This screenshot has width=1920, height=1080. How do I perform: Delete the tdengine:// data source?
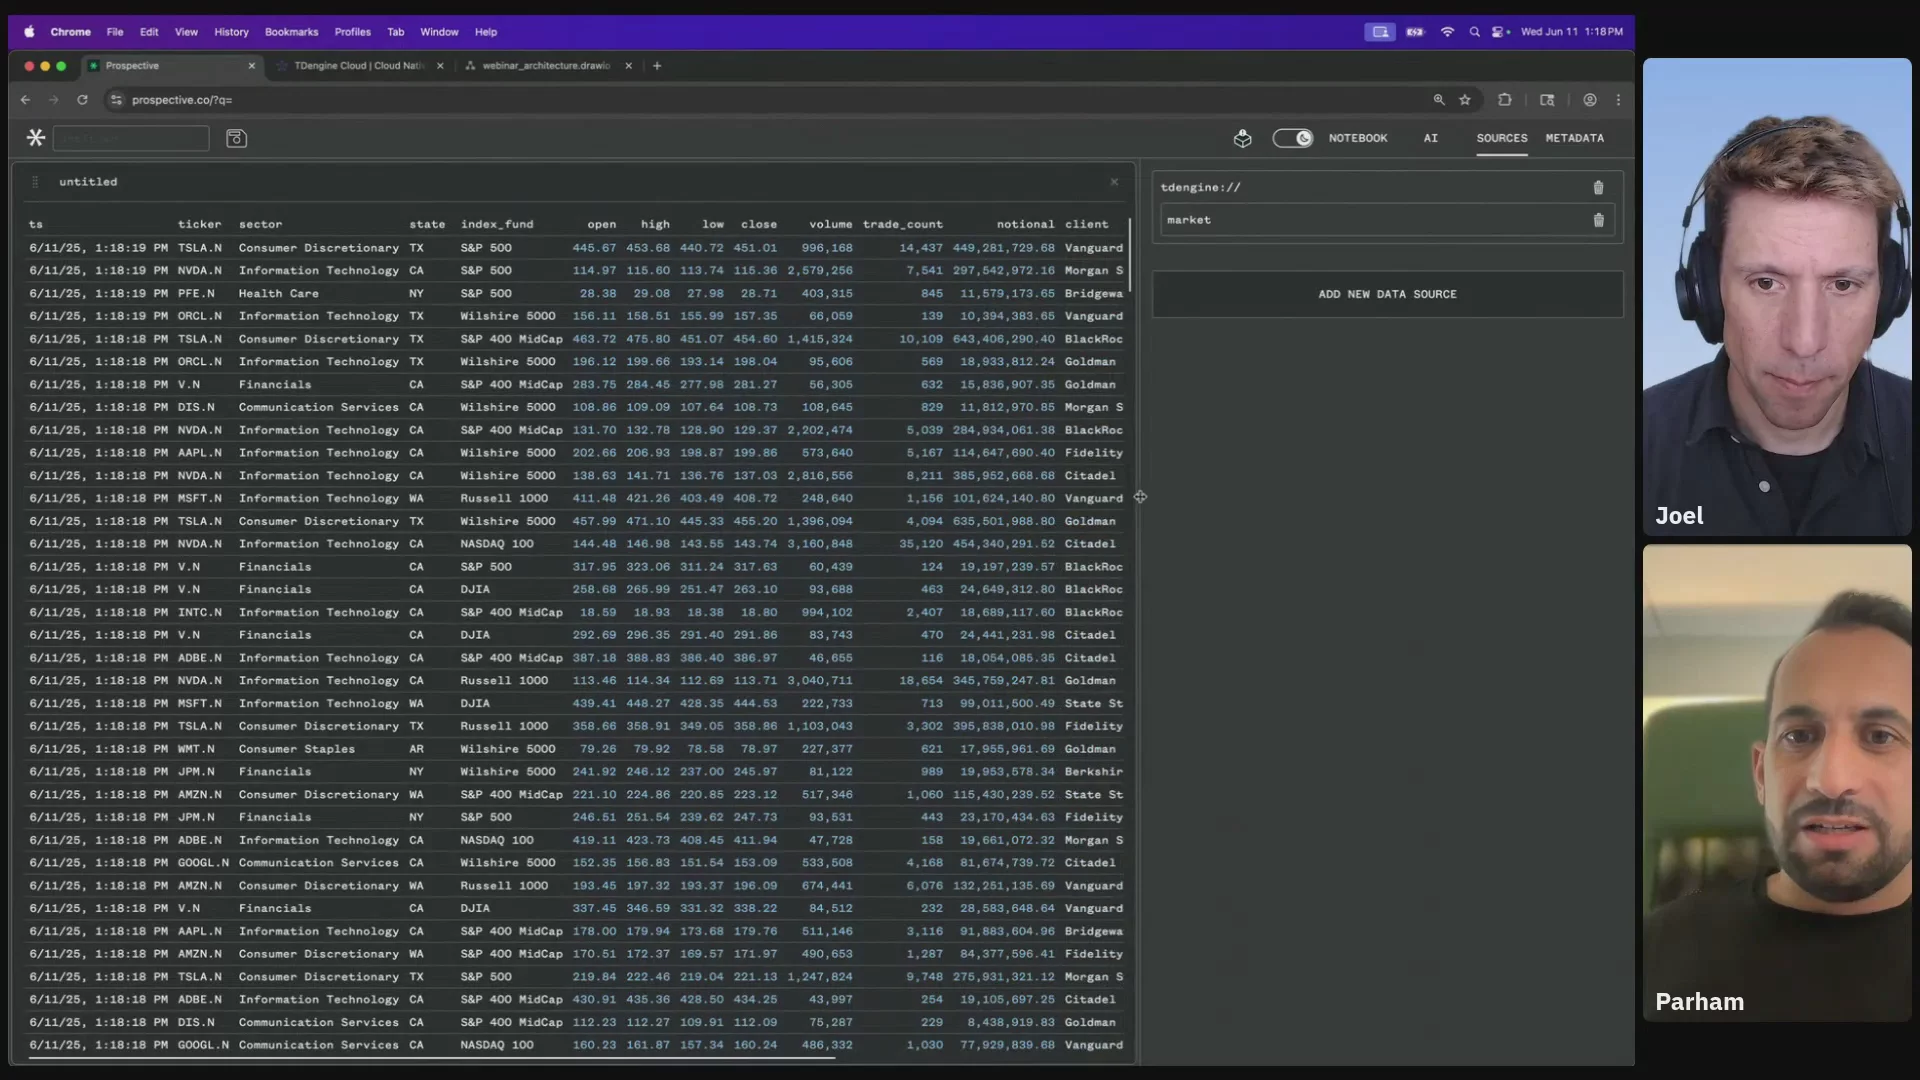(1598, 188)
